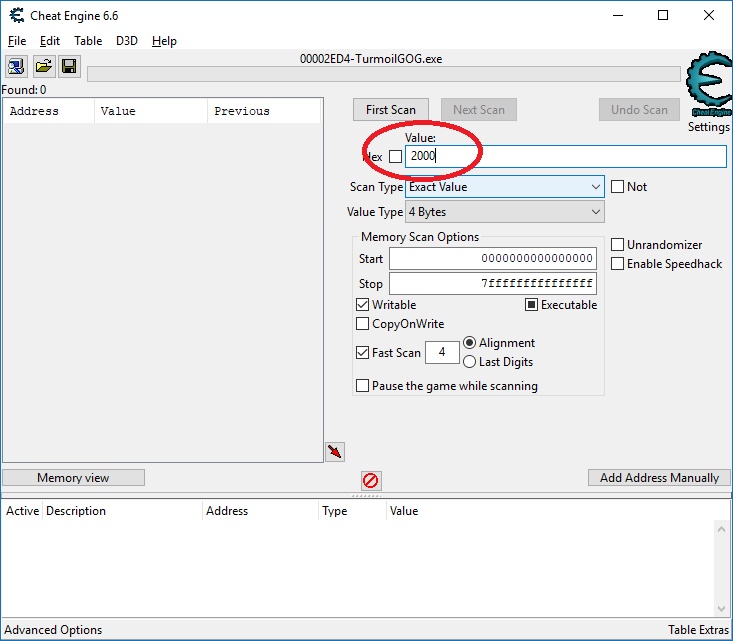The image size is (733, 641).
Task: Click the Value input field
Action: tap(566, 156)
